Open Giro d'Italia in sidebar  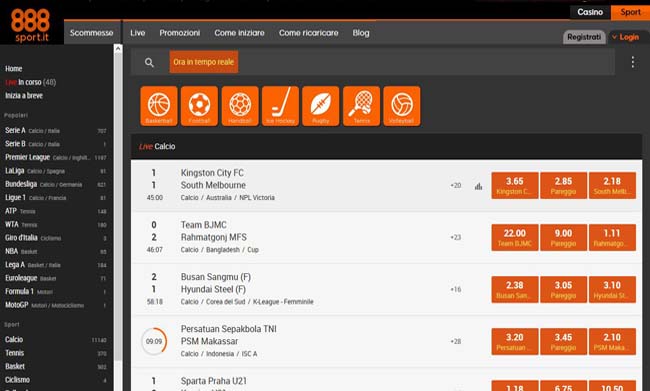click(x=56, y=238)
